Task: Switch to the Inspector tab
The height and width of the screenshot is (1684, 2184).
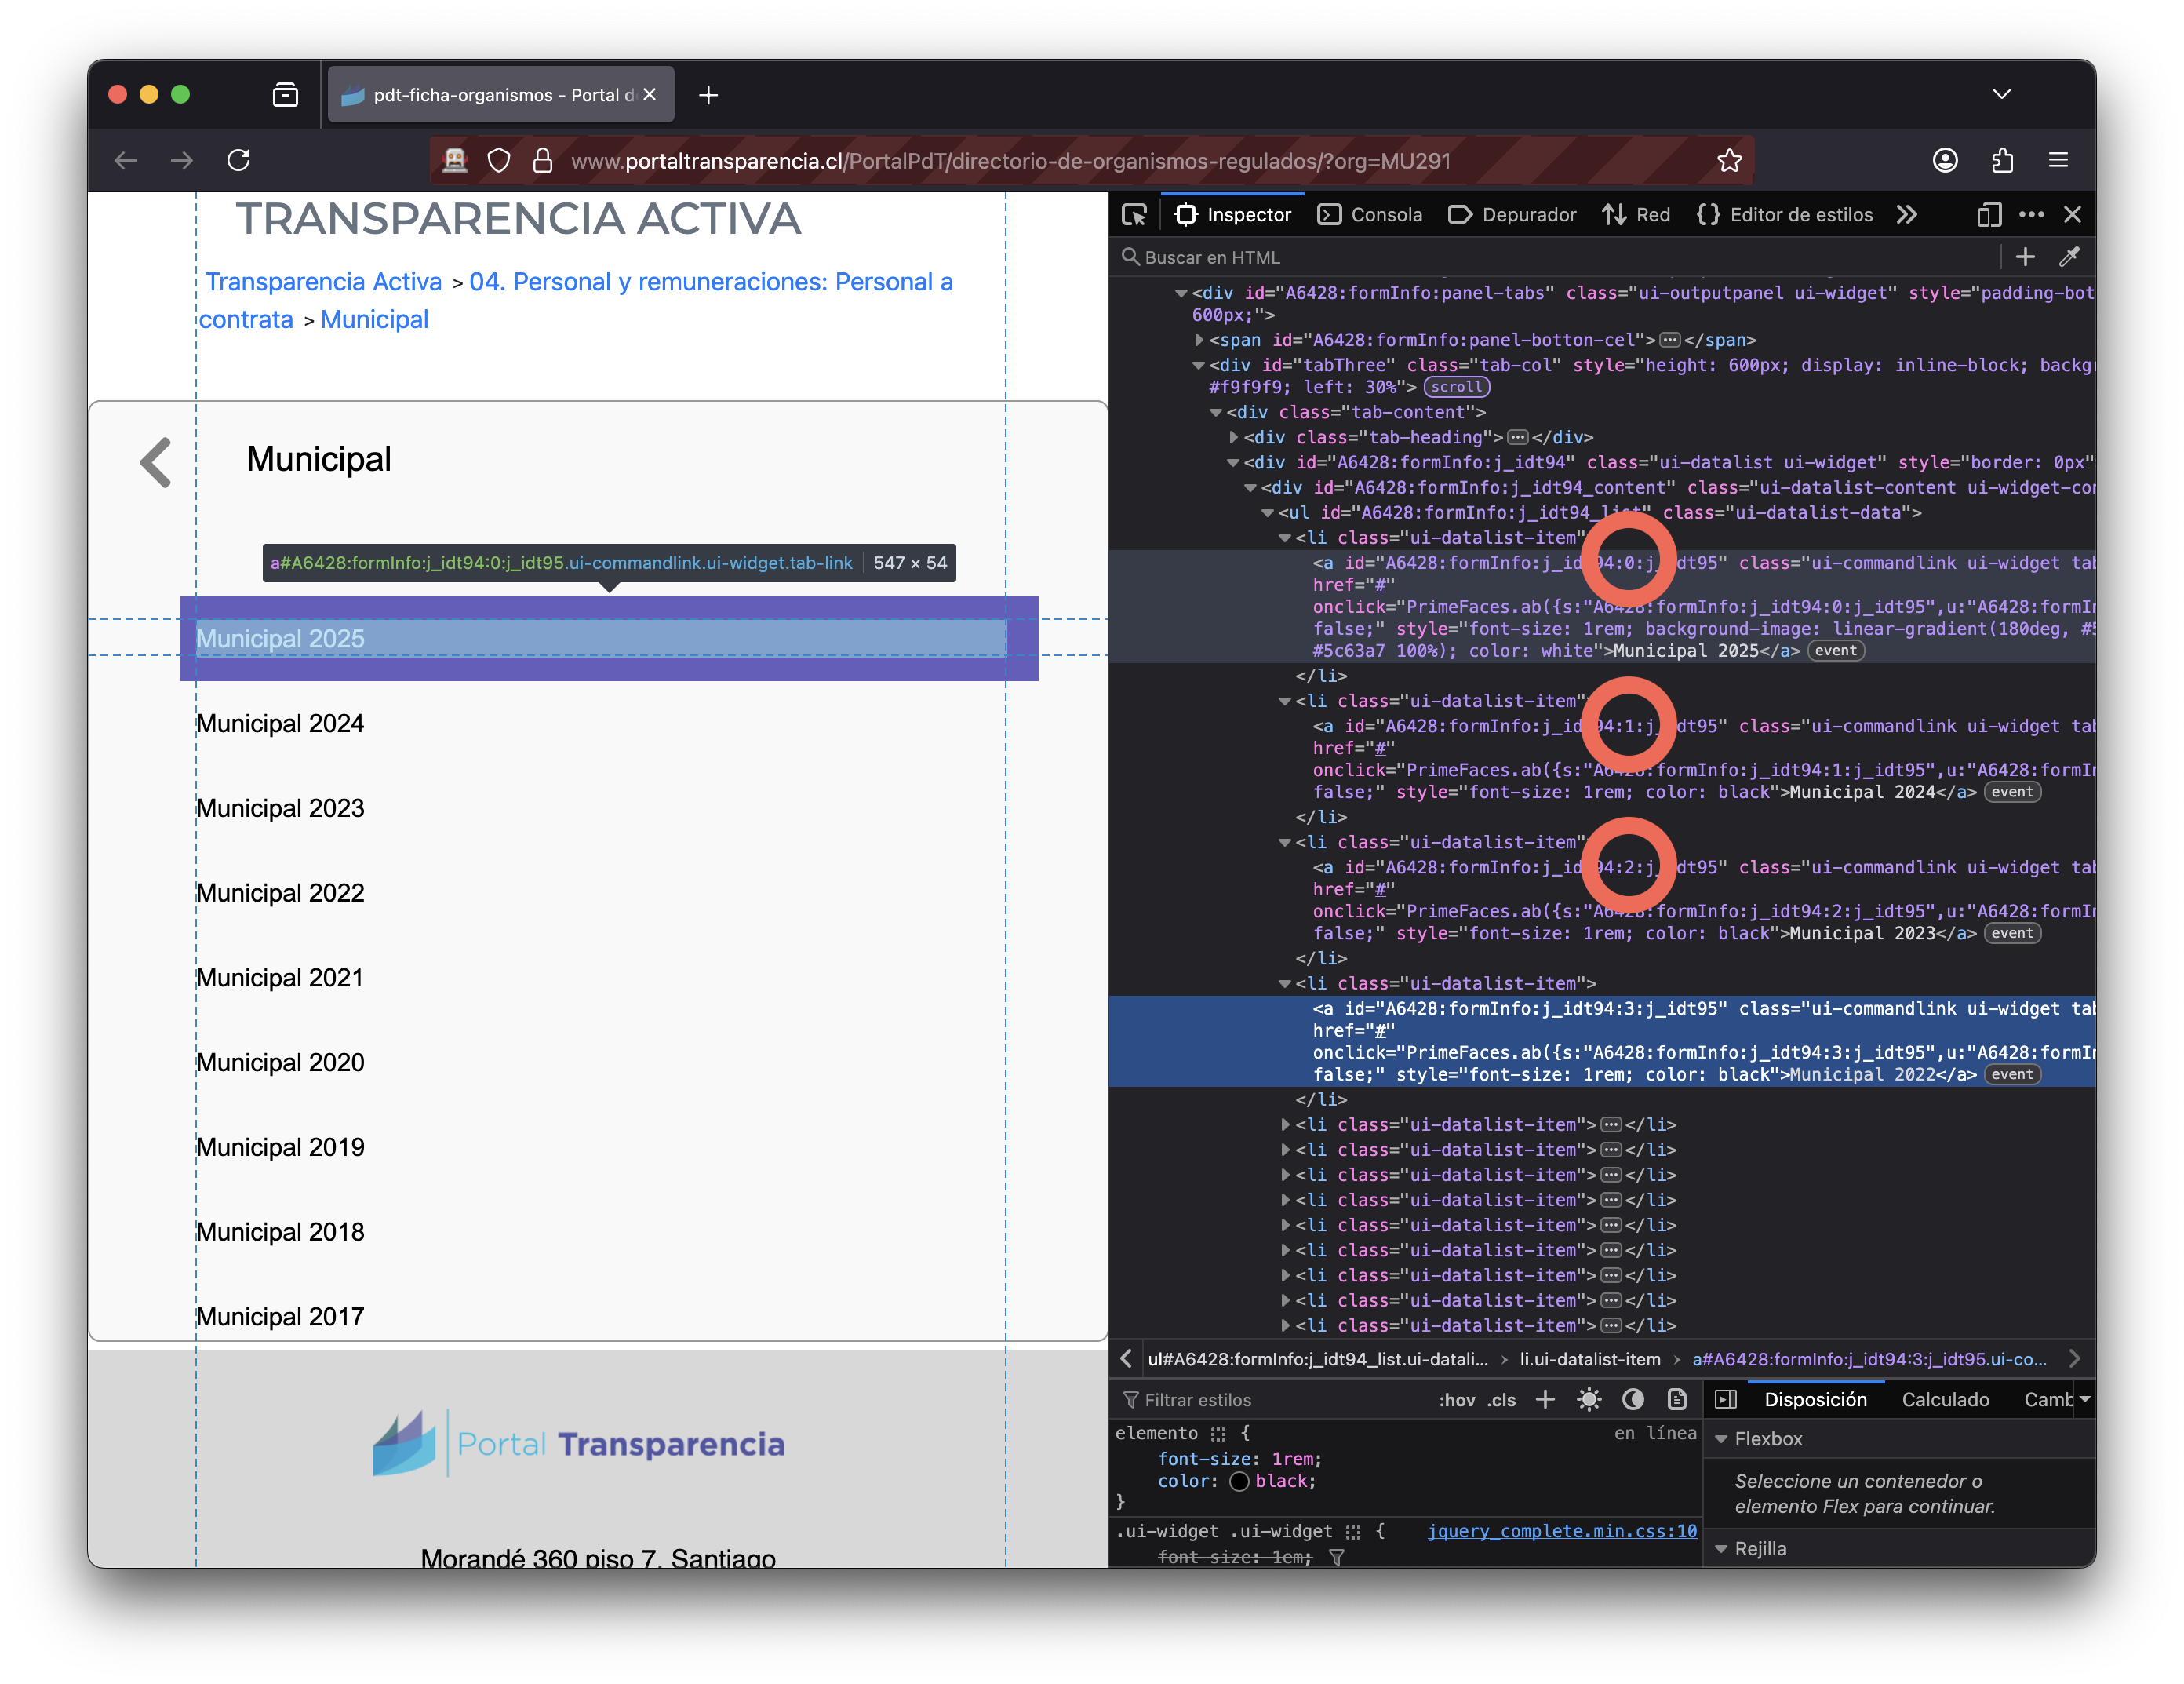Action: (1233, 215)
